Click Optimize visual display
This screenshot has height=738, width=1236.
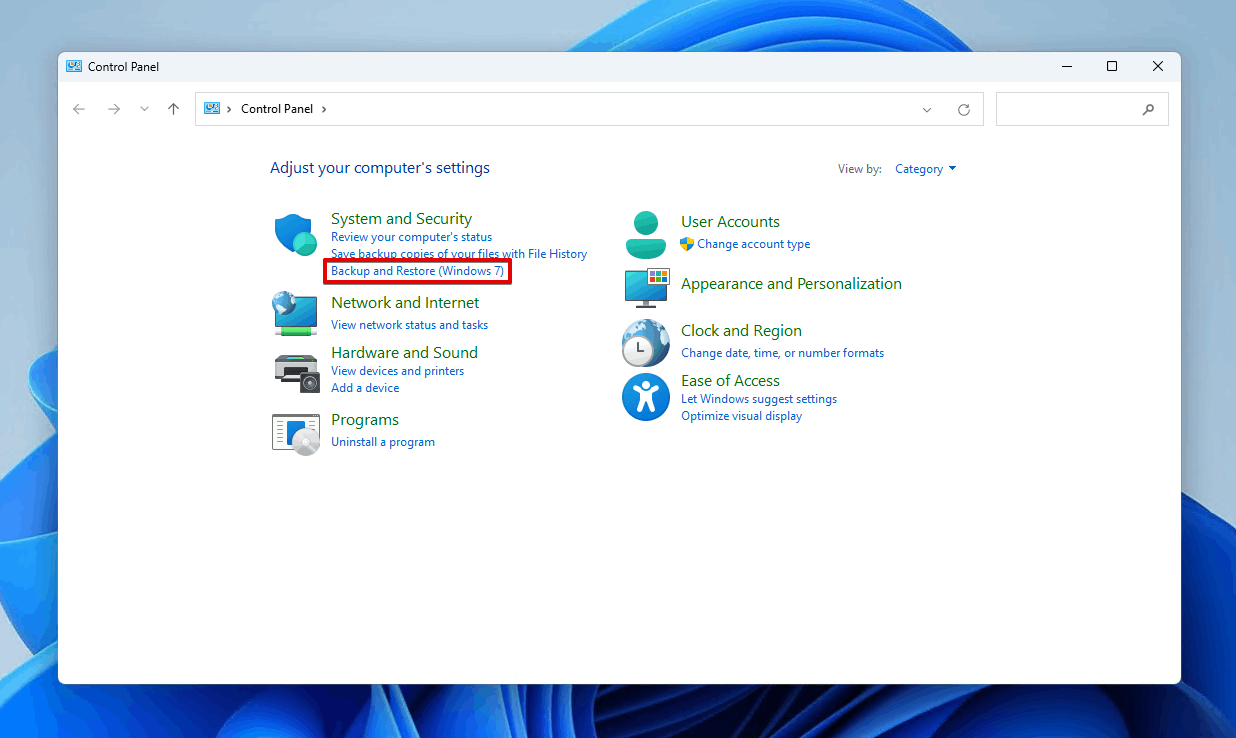741,416
